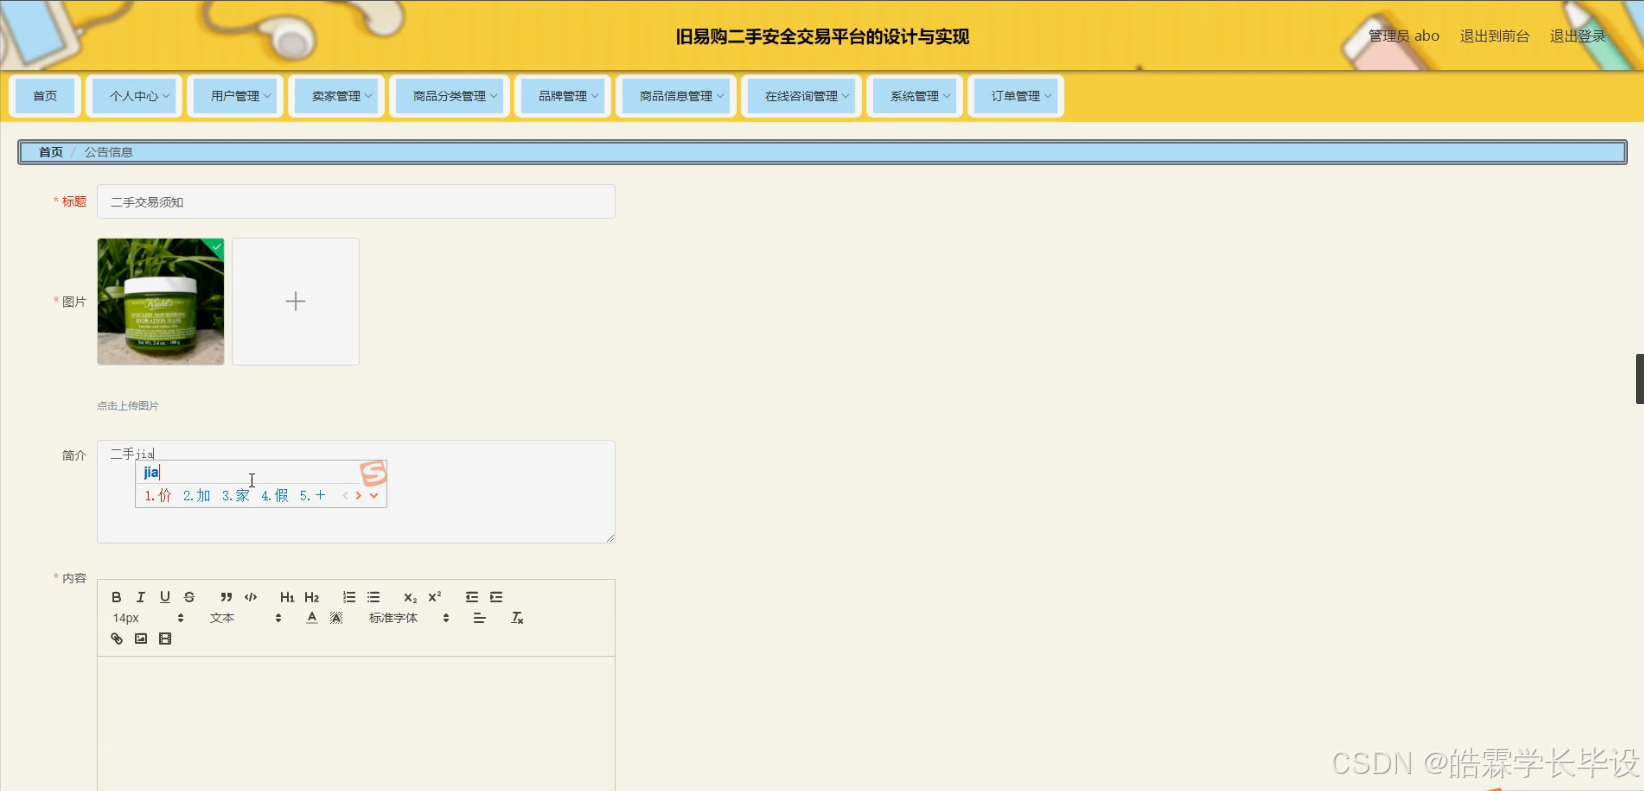Image resolution: width=1644 pixels, height=791 pixels.
Task: Open the text background color picker
Action: pyautogui.click(x=336, y=618)
